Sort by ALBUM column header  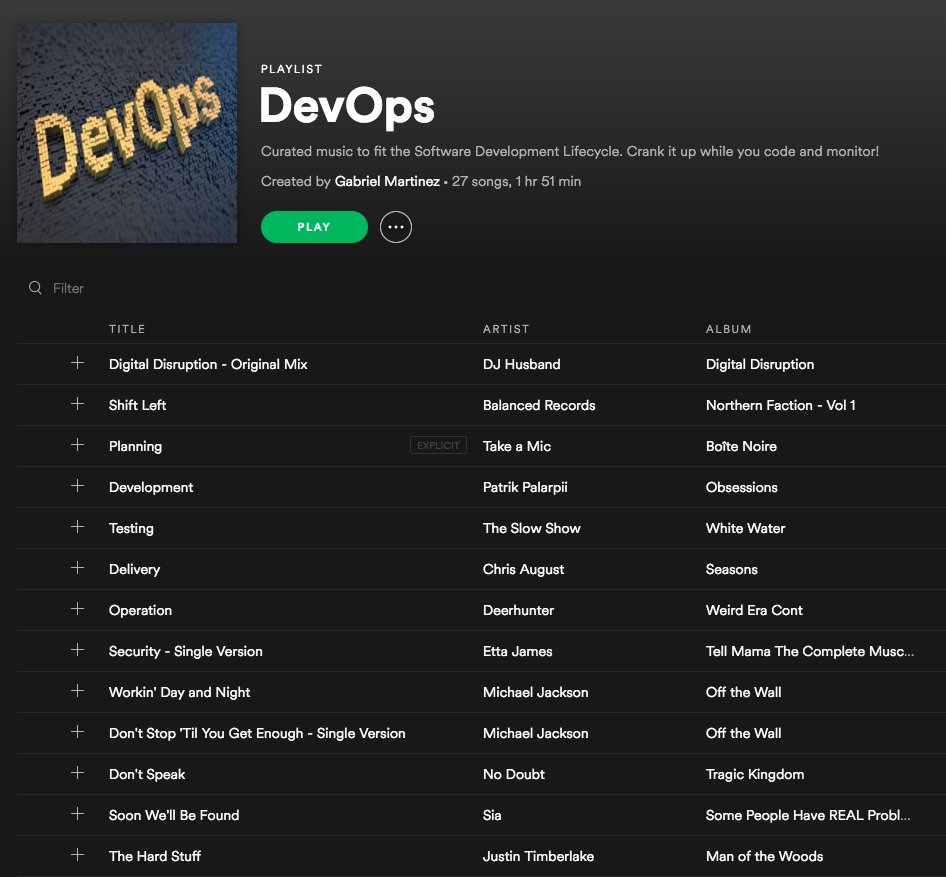[728, 329]
